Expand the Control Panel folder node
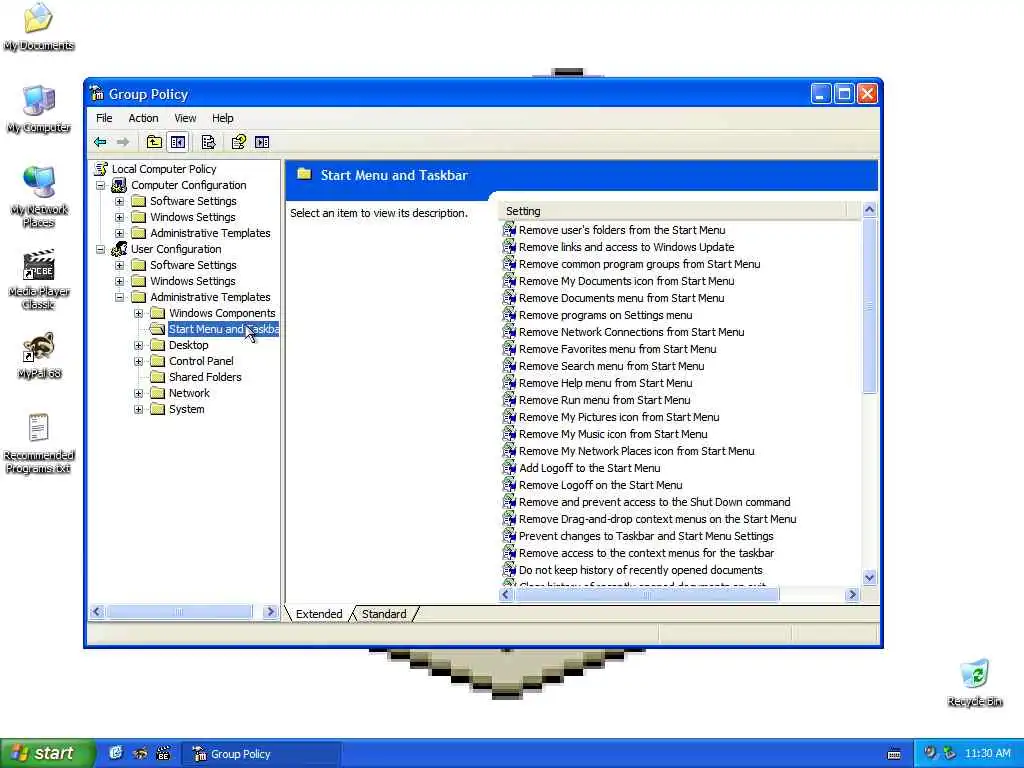The width and height of the screenshot is (1024, 768). [138, 361]
